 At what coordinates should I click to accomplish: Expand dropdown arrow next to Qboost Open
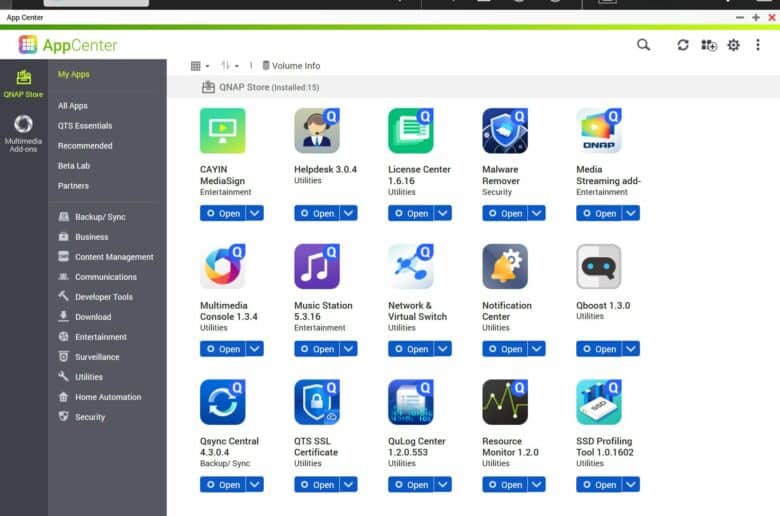point(631,349)
